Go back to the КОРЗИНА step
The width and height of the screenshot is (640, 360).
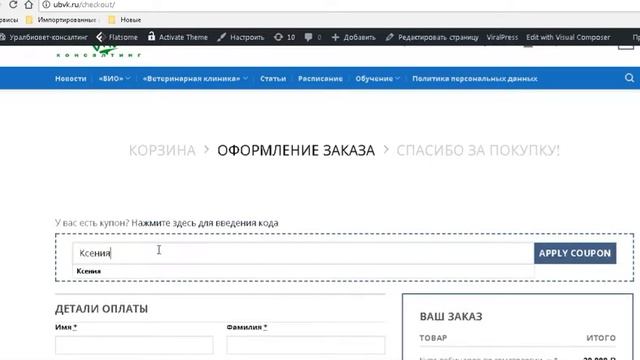pos(162,150)
